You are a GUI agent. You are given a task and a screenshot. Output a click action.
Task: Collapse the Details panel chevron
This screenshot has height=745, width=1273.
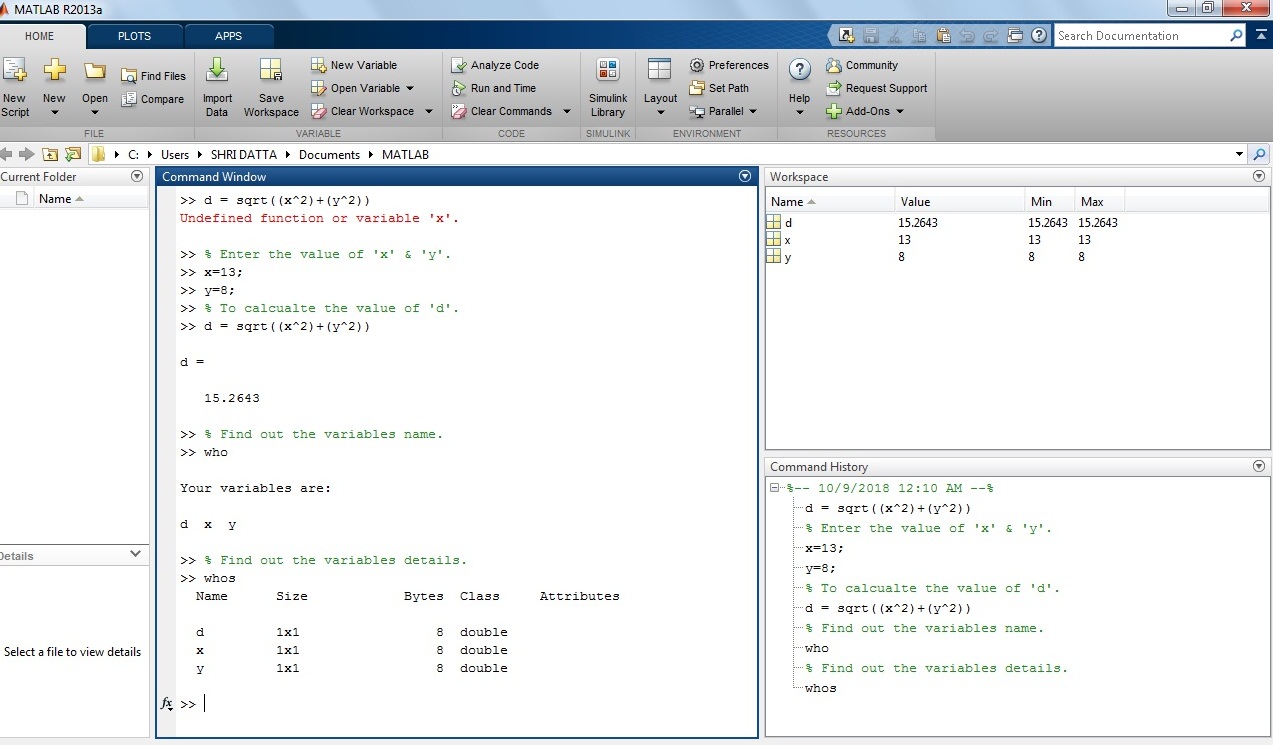click(136, 554)
